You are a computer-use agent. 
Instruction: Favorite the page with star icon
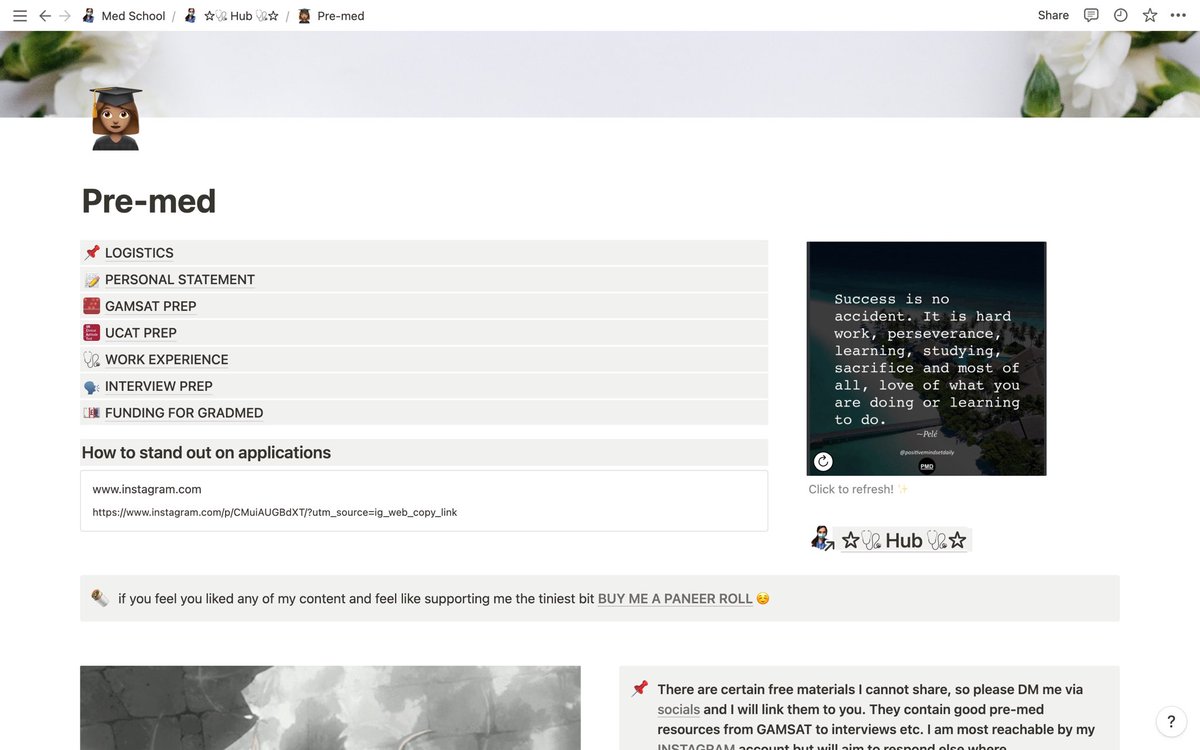tap(1150, 15)
